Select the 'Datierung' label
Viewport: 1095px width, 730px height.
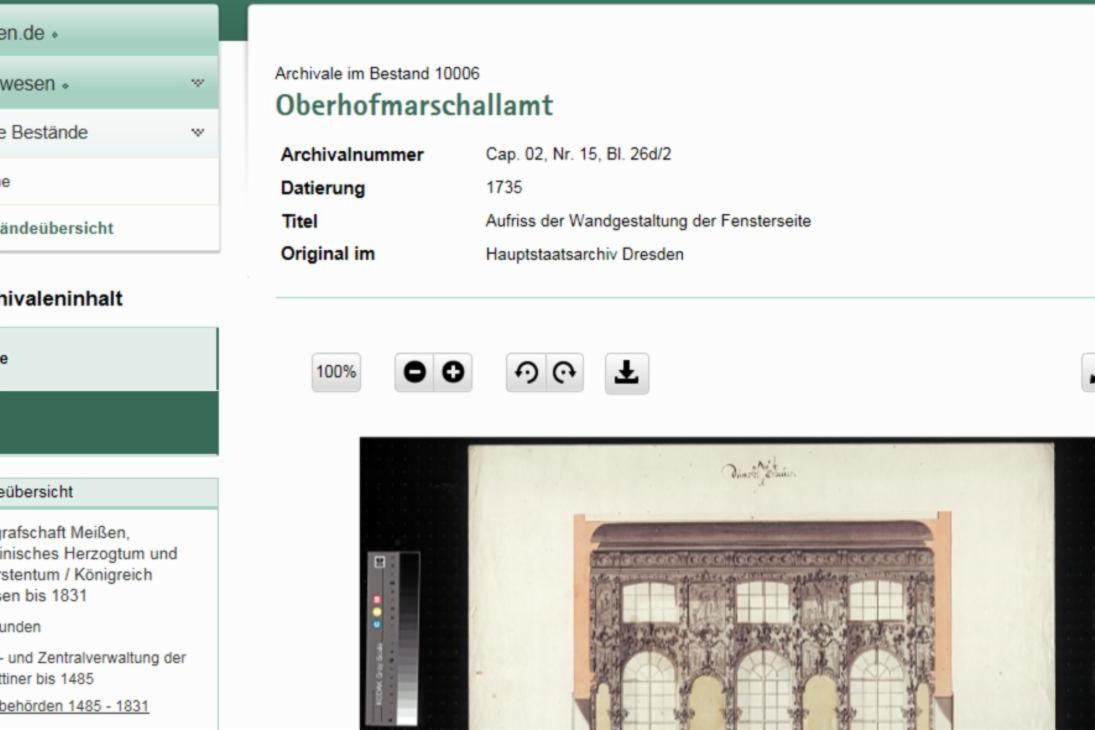pyautogui.click(x=323, y=189)
